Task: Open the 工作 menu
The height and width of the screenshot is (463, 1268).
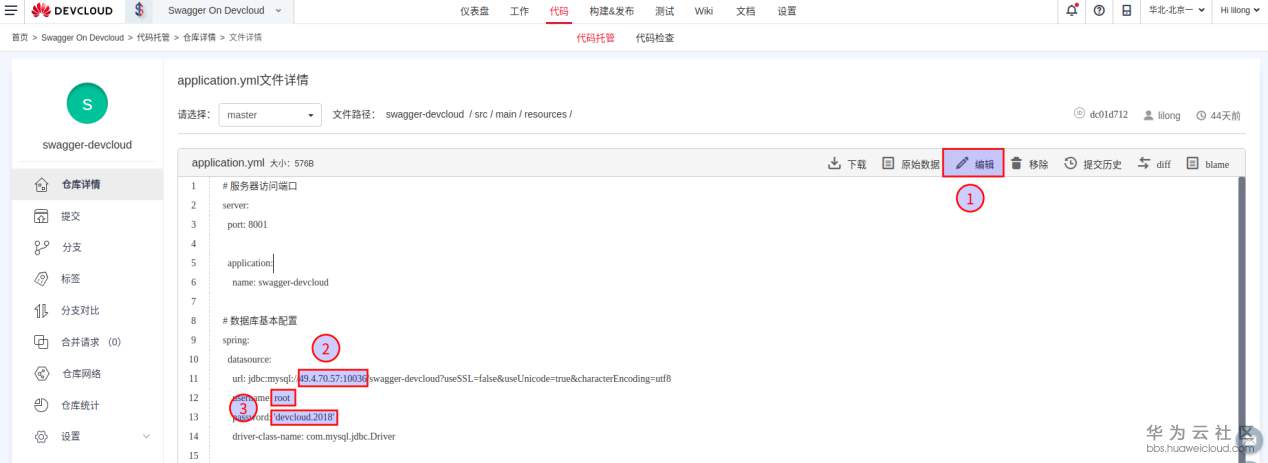Action: pos(519,11)
